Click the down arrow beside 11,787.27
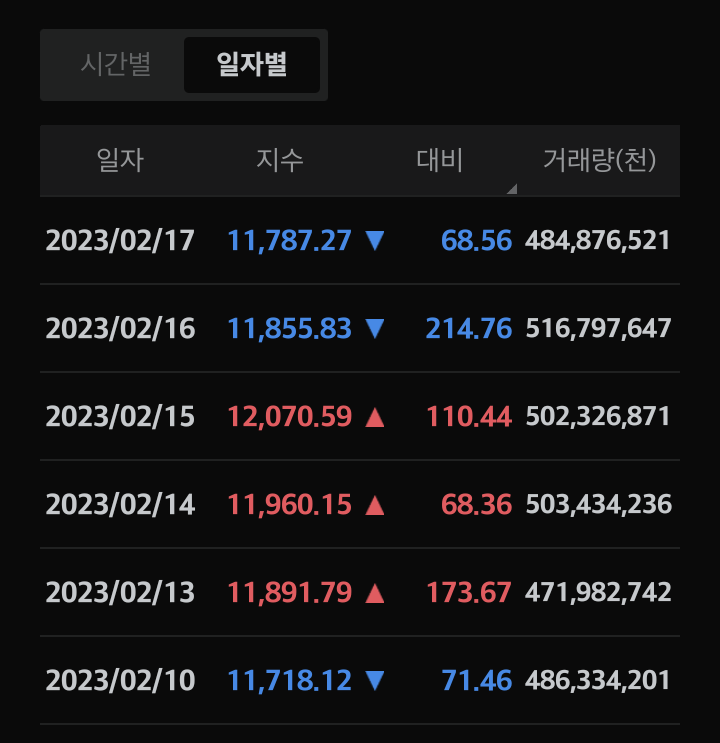 tap(375, 240)
